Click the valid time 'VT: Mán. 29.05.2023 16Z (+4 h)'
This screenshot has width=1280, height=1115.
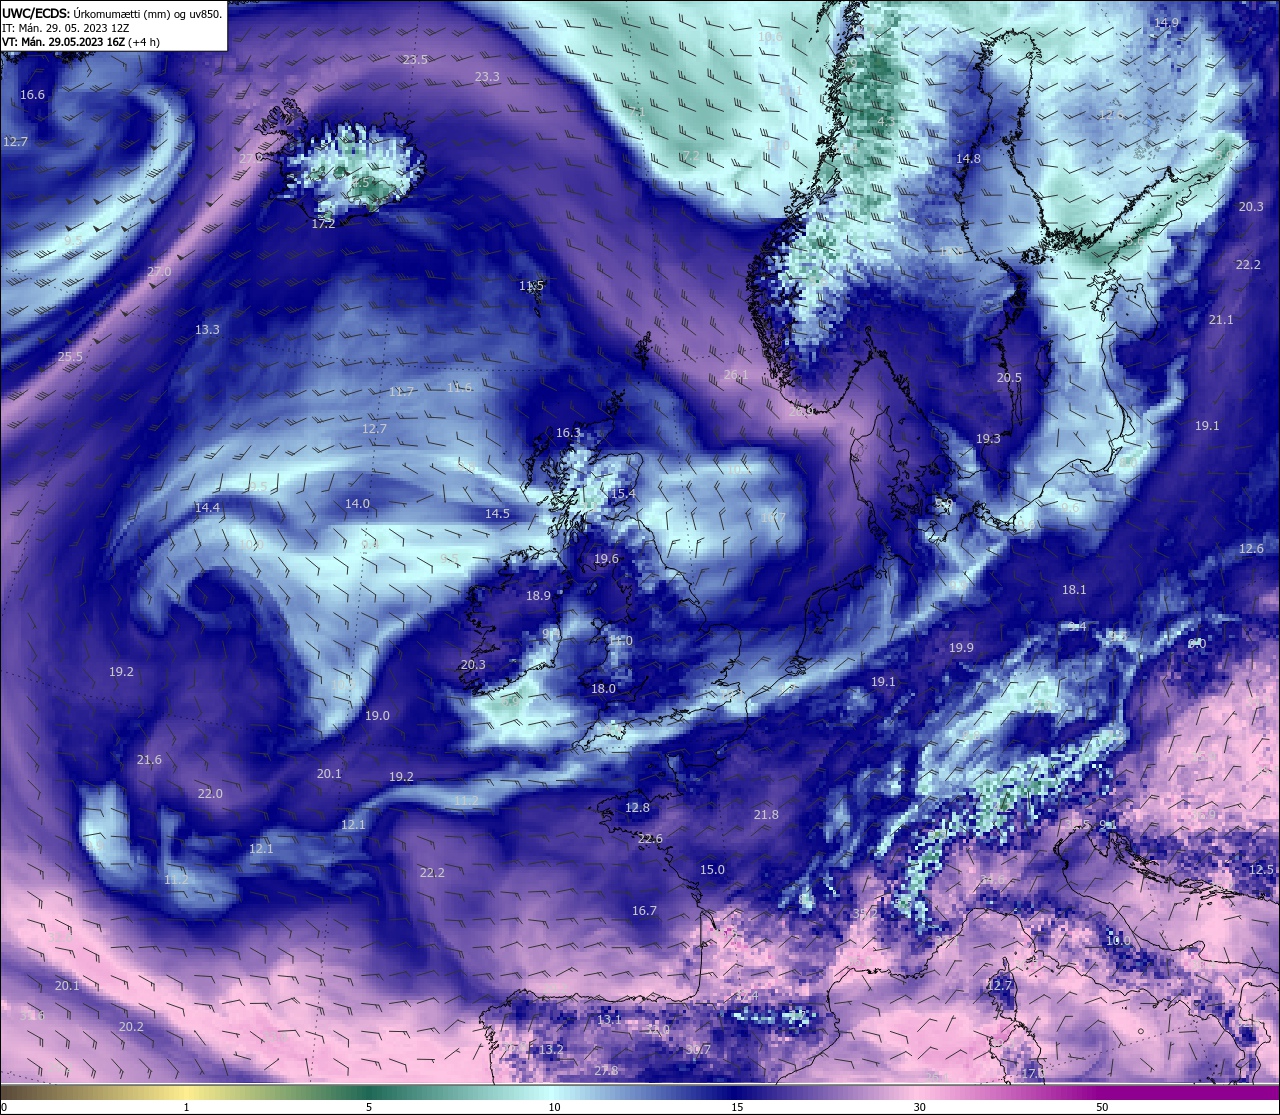pos(80,43)
